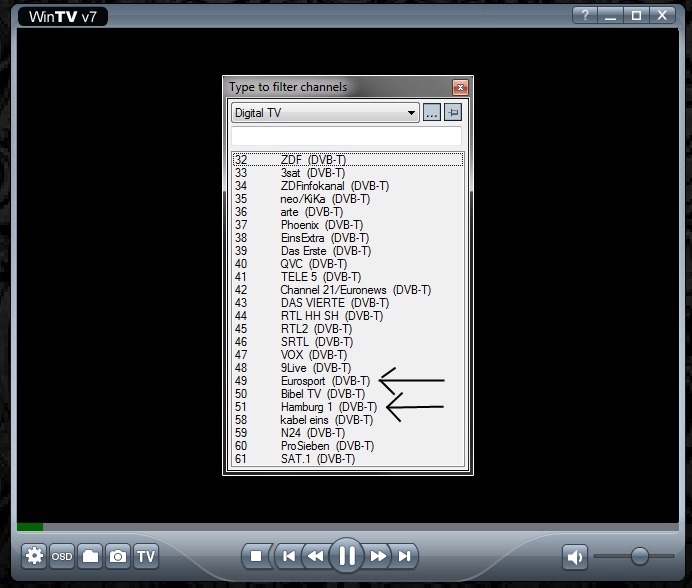Image resolution: width=692 pixels, height=588 pixels.
Task: Select channel 38 EinsExtra
Action: click(348, 238)
